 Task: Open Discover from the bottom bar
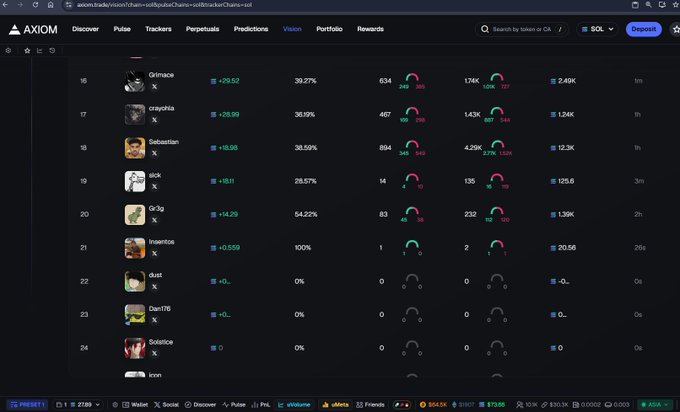coord(200,405)
